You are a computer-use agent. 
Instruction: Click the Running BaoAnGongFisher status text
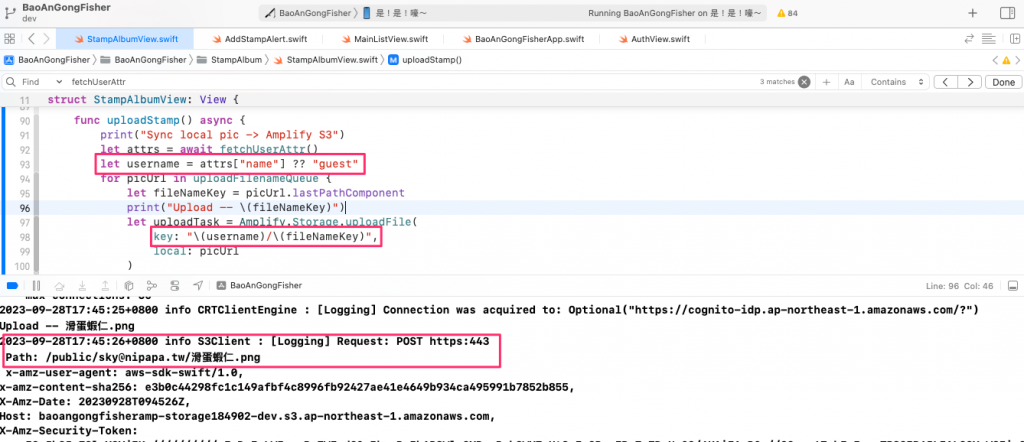(x=677, y=13)
